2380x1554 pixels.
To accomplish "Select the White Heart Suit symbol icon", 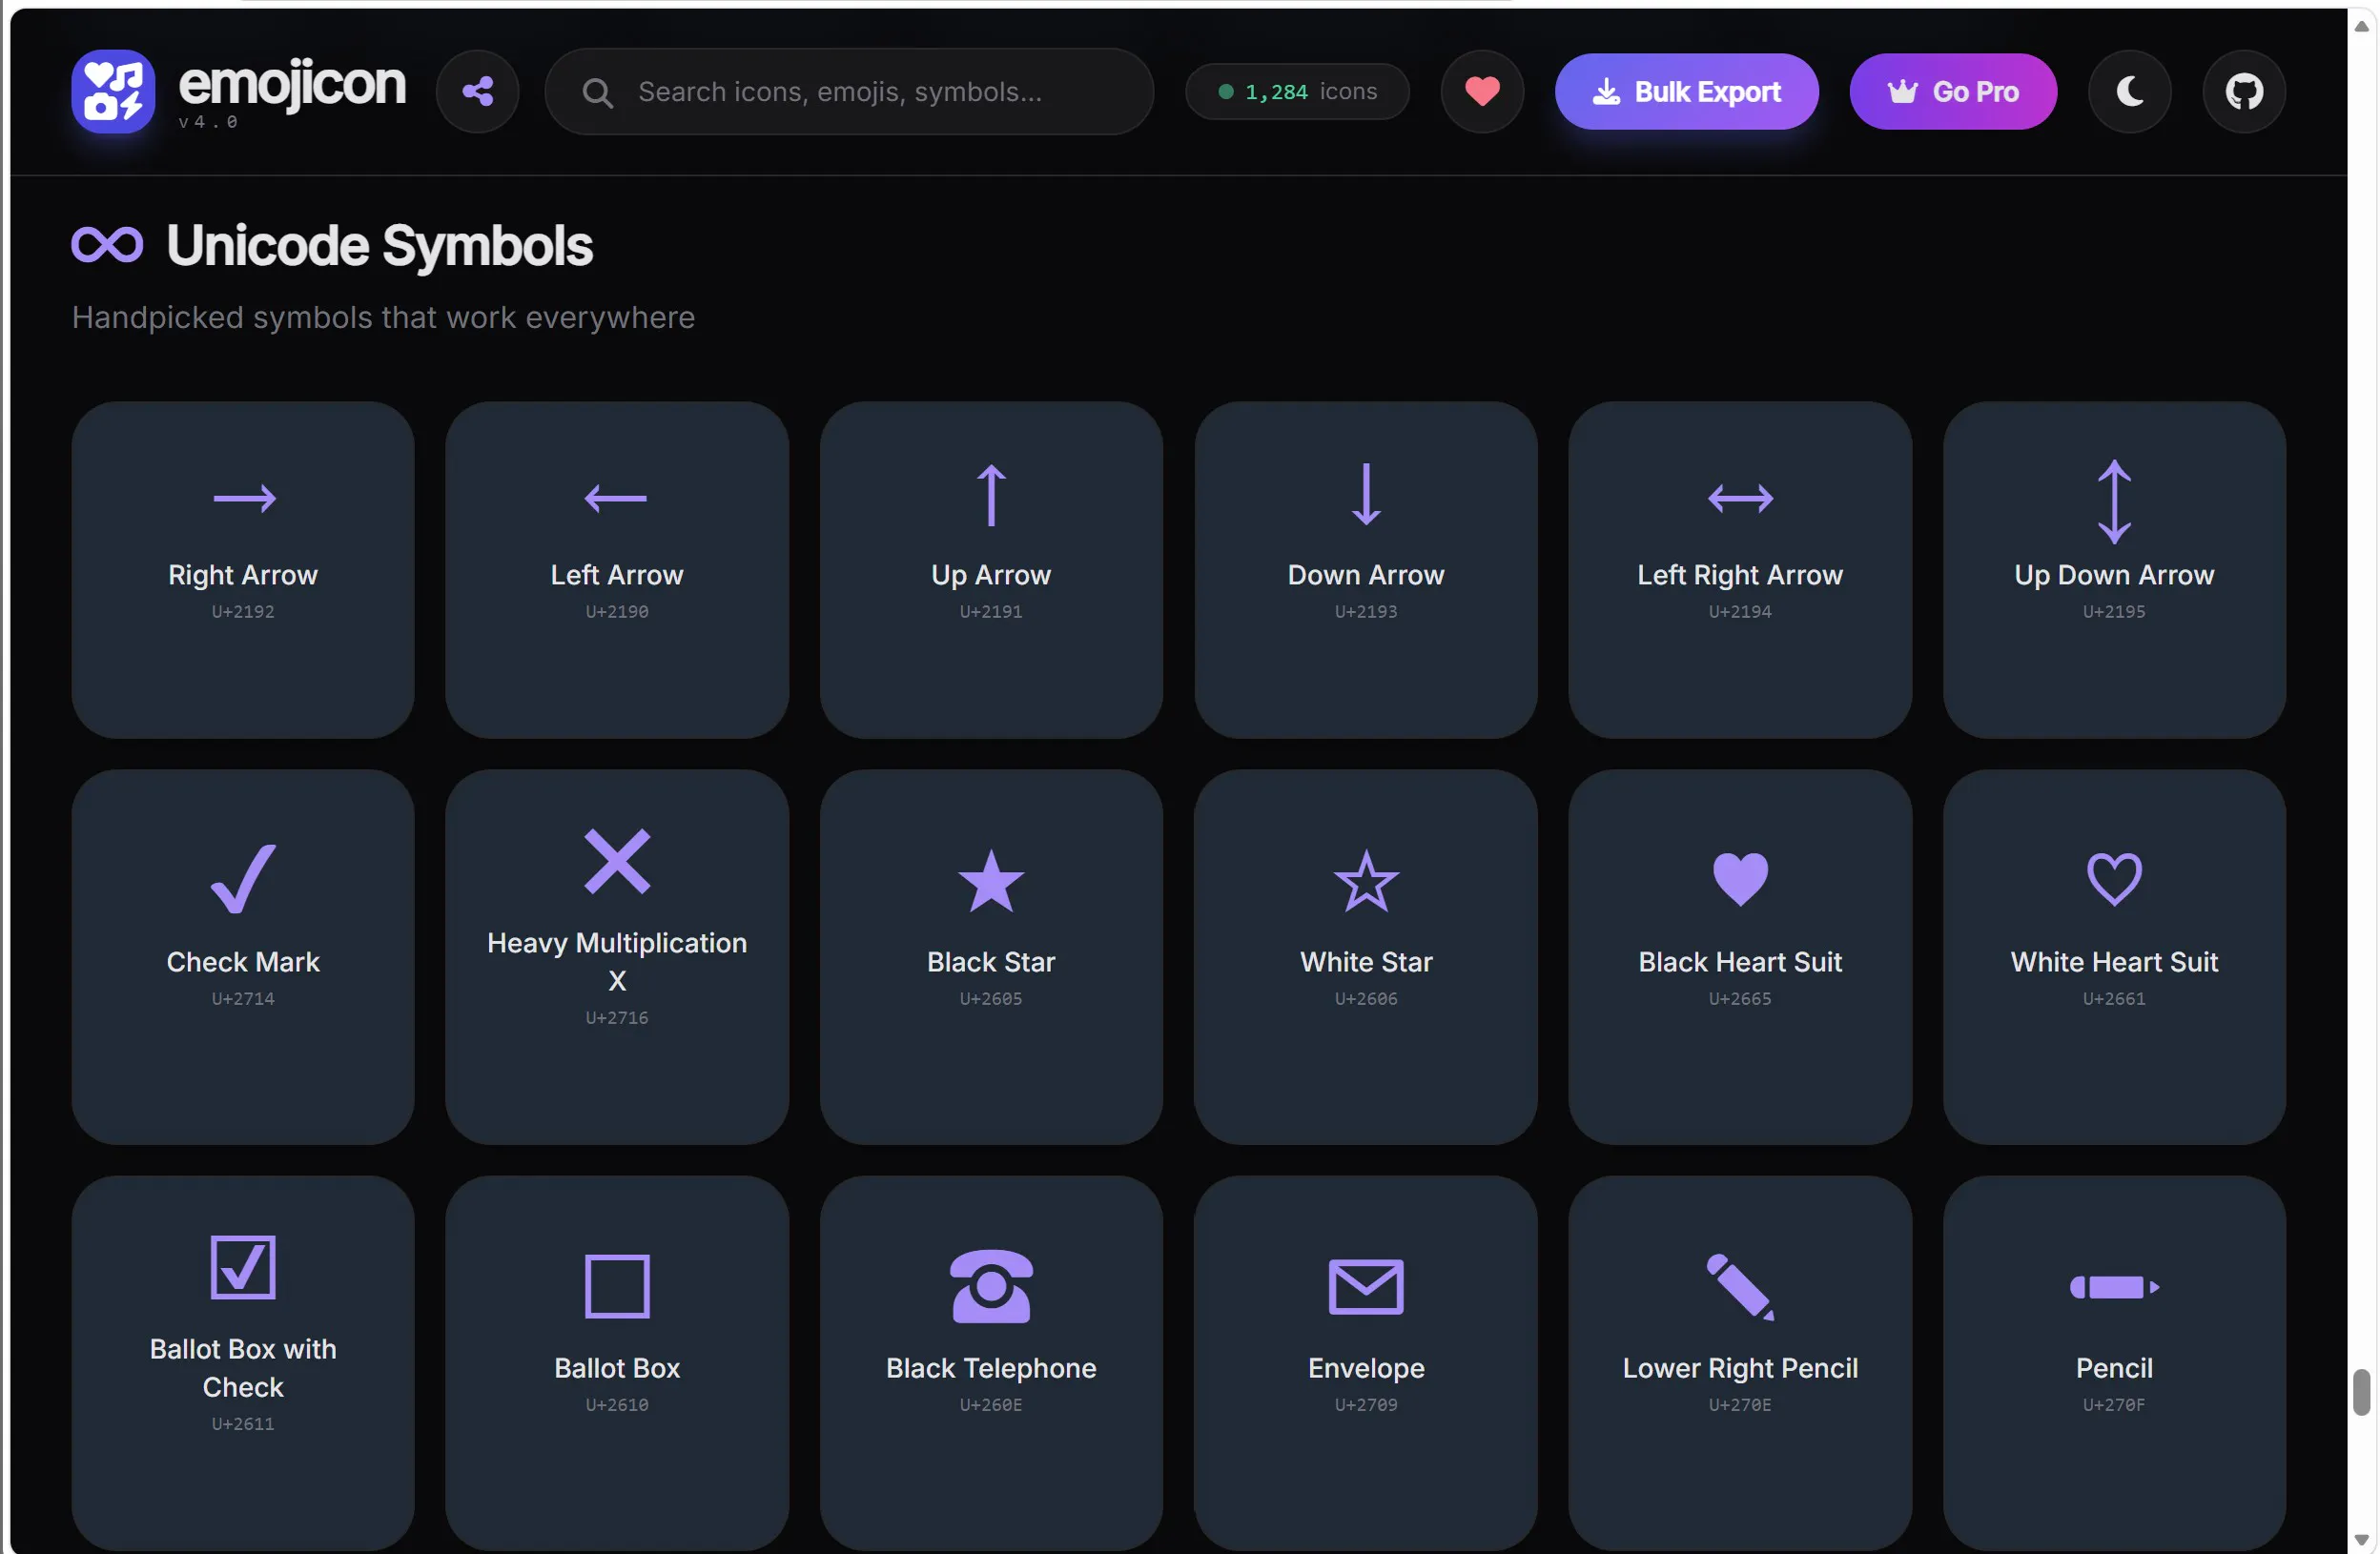I will (x=2114, y=879).
